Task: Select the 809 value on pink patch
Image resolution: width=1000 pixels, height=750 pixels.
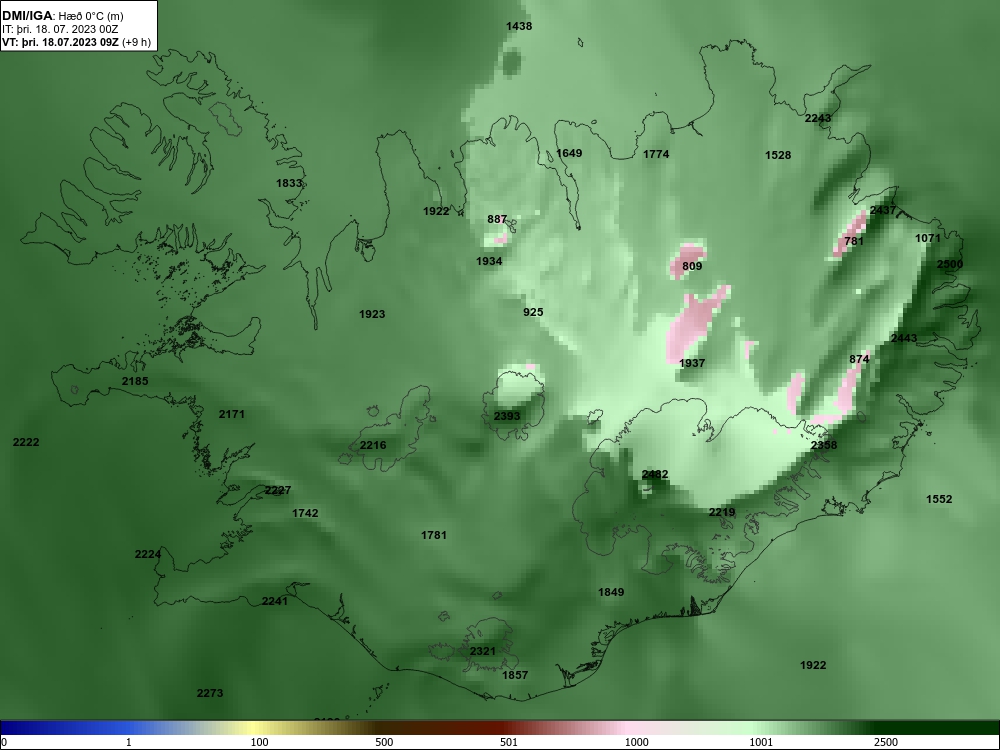Action: click(x=692, y=266)
